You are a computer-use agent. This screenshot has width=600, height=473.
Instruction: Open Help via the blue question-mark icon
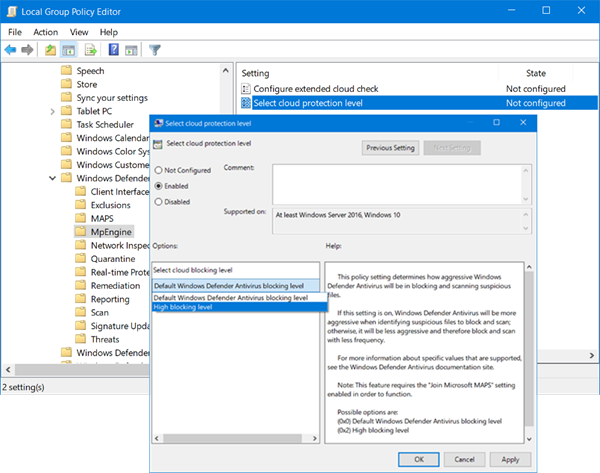click(x=114, y=49)
